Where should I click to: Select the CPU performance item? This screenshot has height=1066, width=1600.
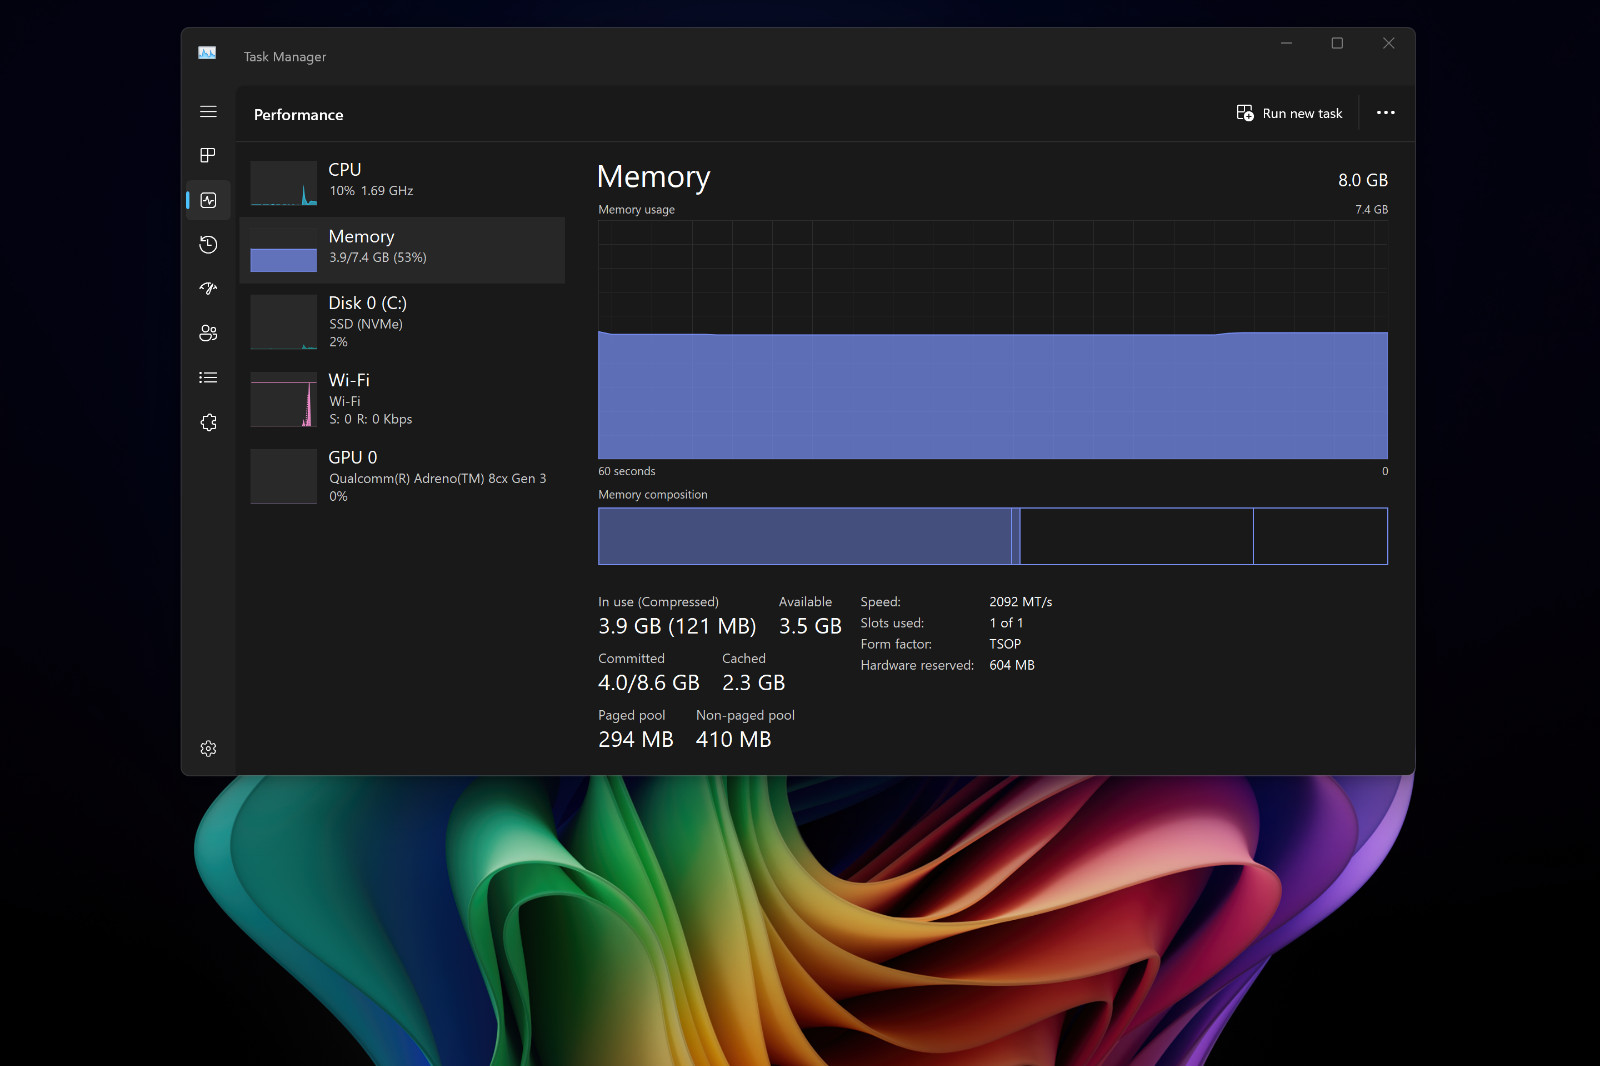(x=402, y=183)
